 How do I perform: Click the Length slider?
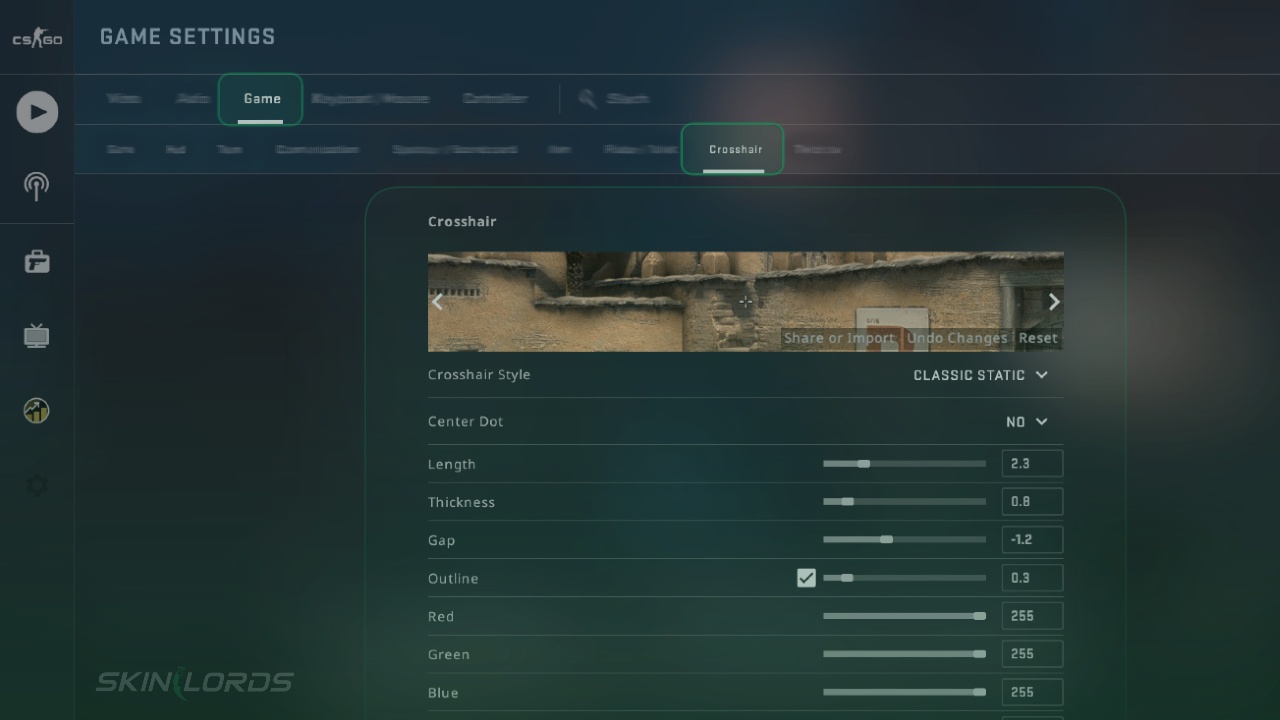click(x=904, y=464)
